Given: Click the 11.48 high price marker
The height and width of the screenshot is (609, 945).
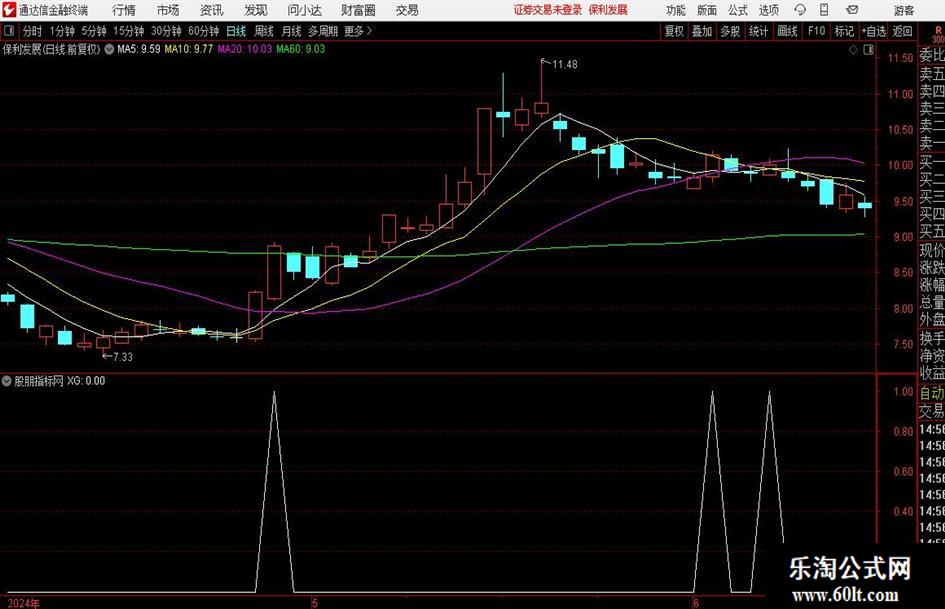Looking at the screenshot, I should [x=565, y=65].
